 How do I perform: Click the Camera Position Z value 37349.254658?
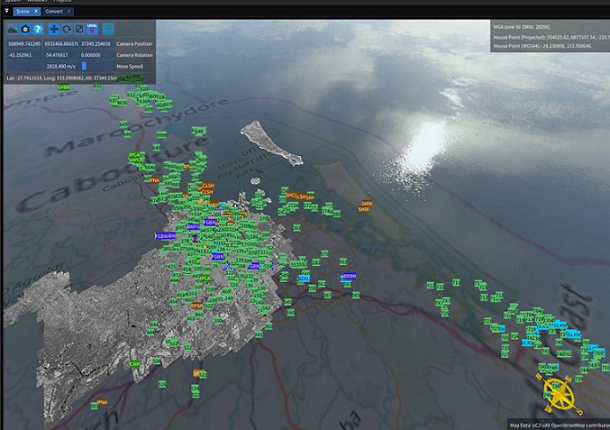click(x=96, y=44)
